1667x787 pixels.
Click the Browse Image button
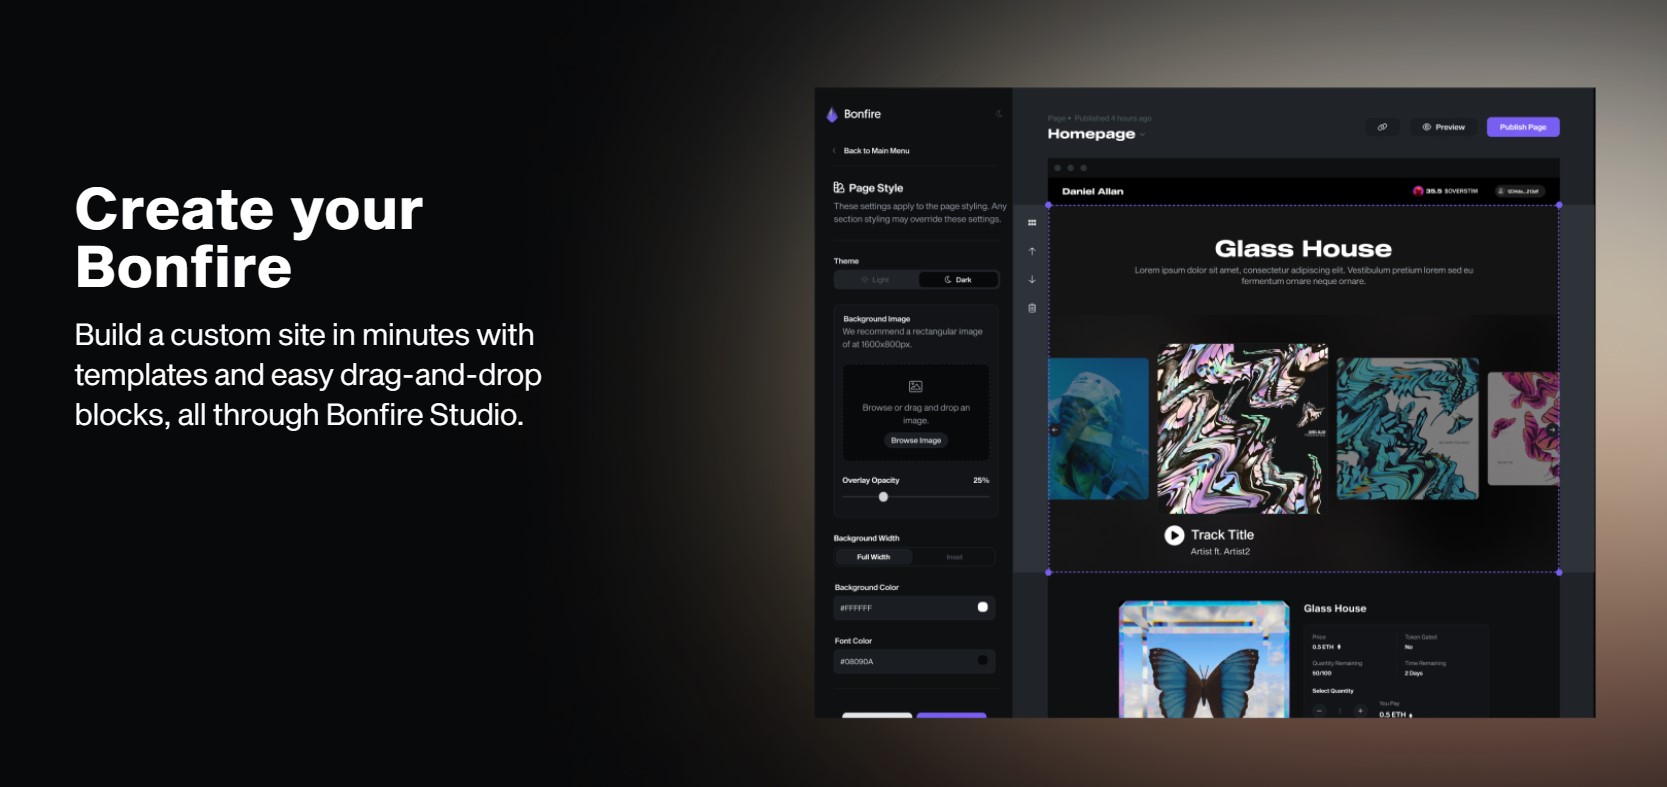pyautogui.click(x=916, y=440)
